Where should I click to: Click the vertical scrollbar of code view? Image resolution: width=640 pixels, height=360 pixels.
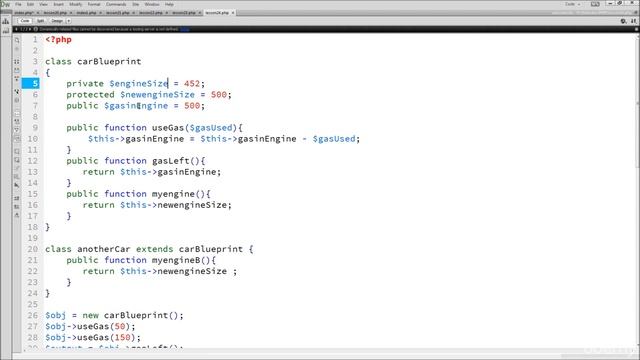[637, 190]
